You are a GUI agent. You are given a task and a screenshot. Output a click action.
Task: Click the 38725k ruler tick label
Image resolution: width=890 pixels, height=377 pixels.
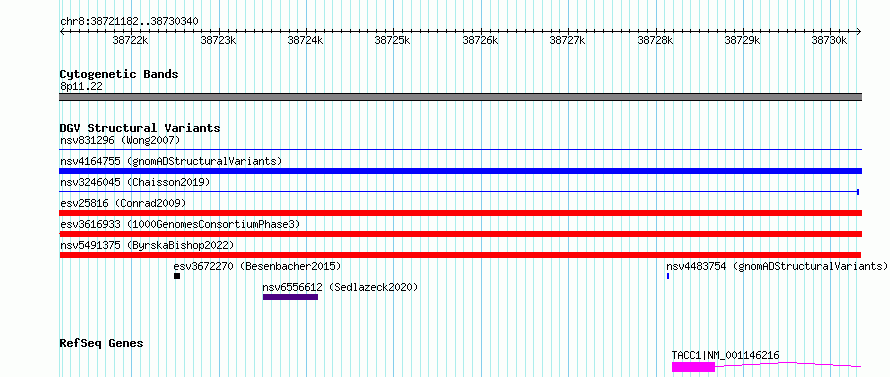[393, 40]
